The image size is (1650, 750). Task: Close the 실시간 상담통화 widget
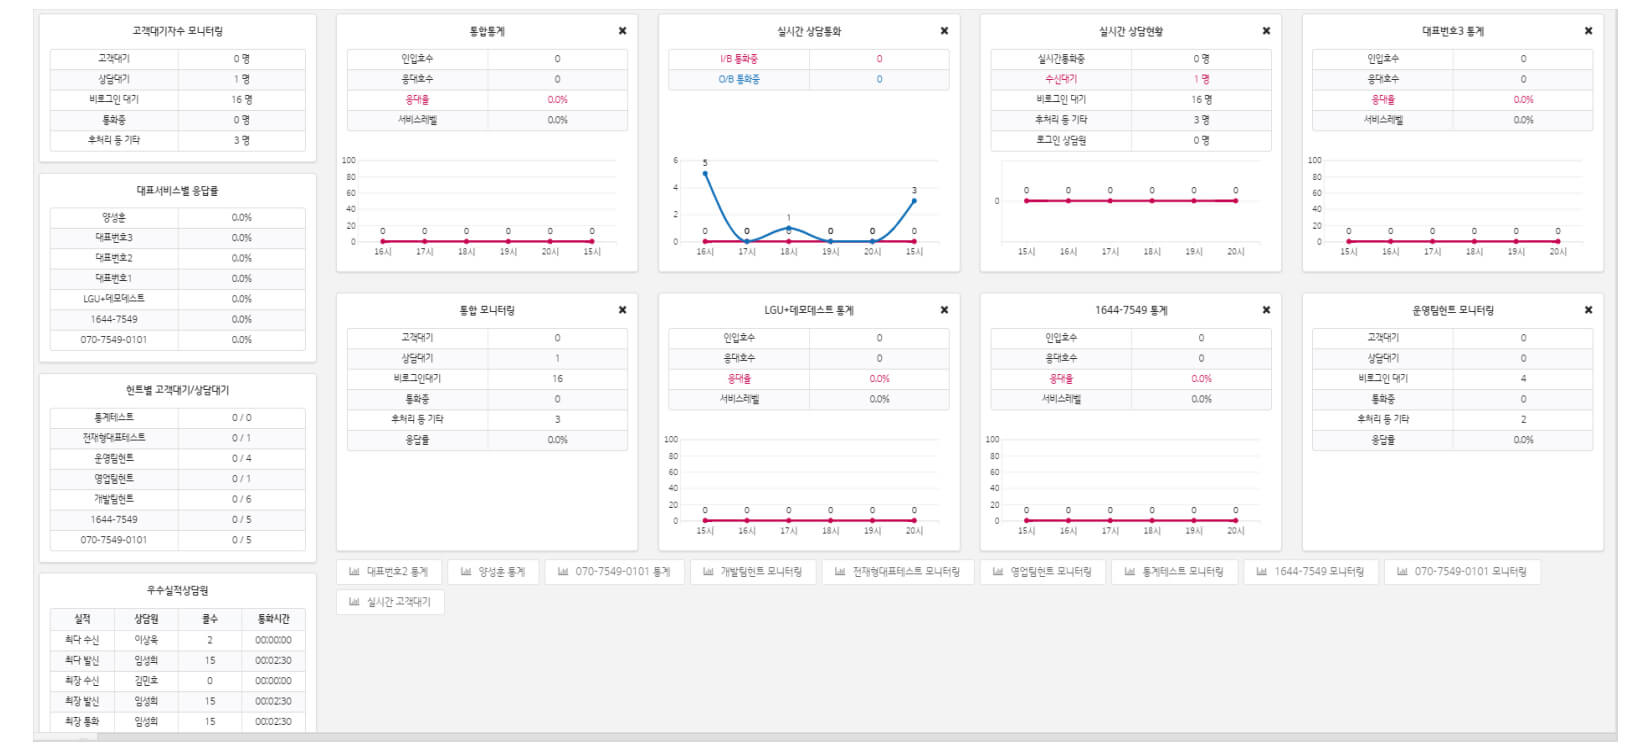[x=944, y=31]
